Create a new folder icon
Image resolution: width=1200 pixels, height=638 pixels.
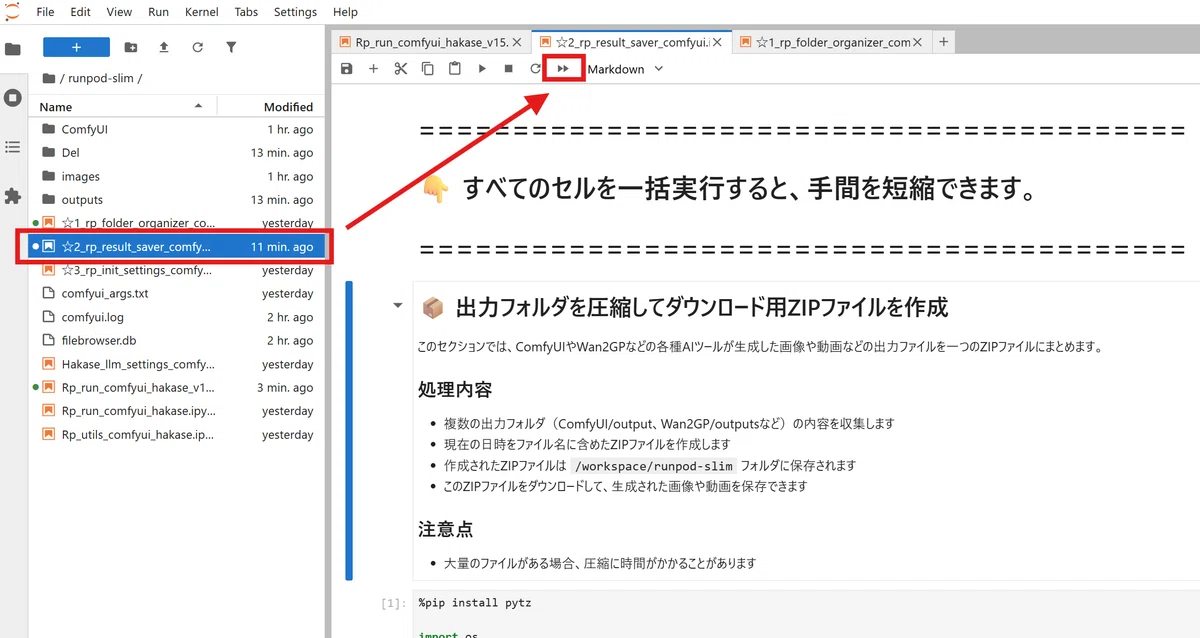point(131,47)
